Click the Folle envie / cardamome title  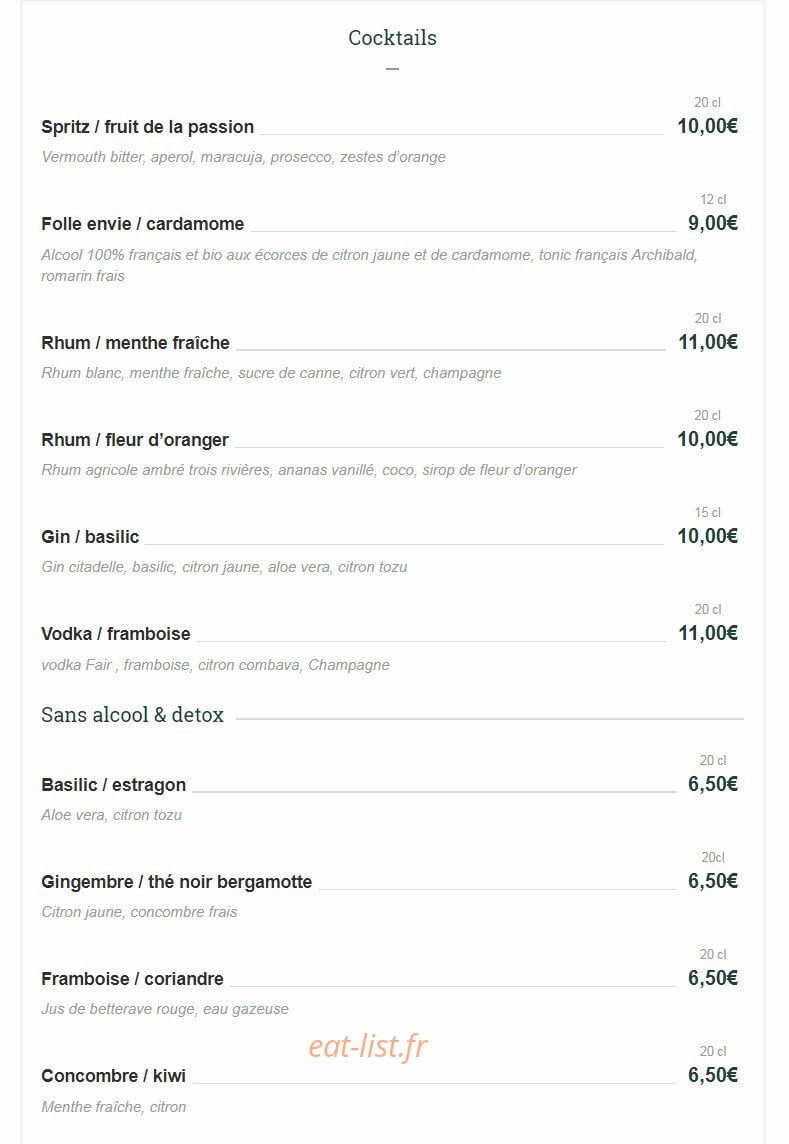pos(142,224)
